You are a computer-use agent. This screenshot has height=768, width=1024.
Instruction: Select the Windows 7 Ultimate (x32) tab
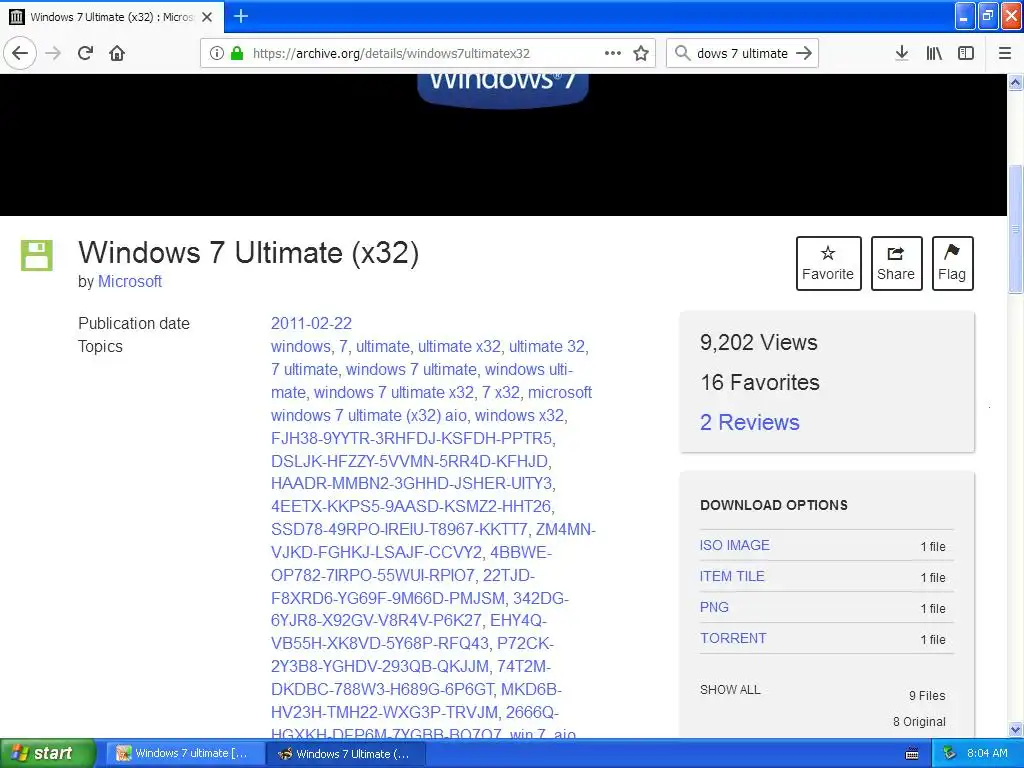coord(112,17)
